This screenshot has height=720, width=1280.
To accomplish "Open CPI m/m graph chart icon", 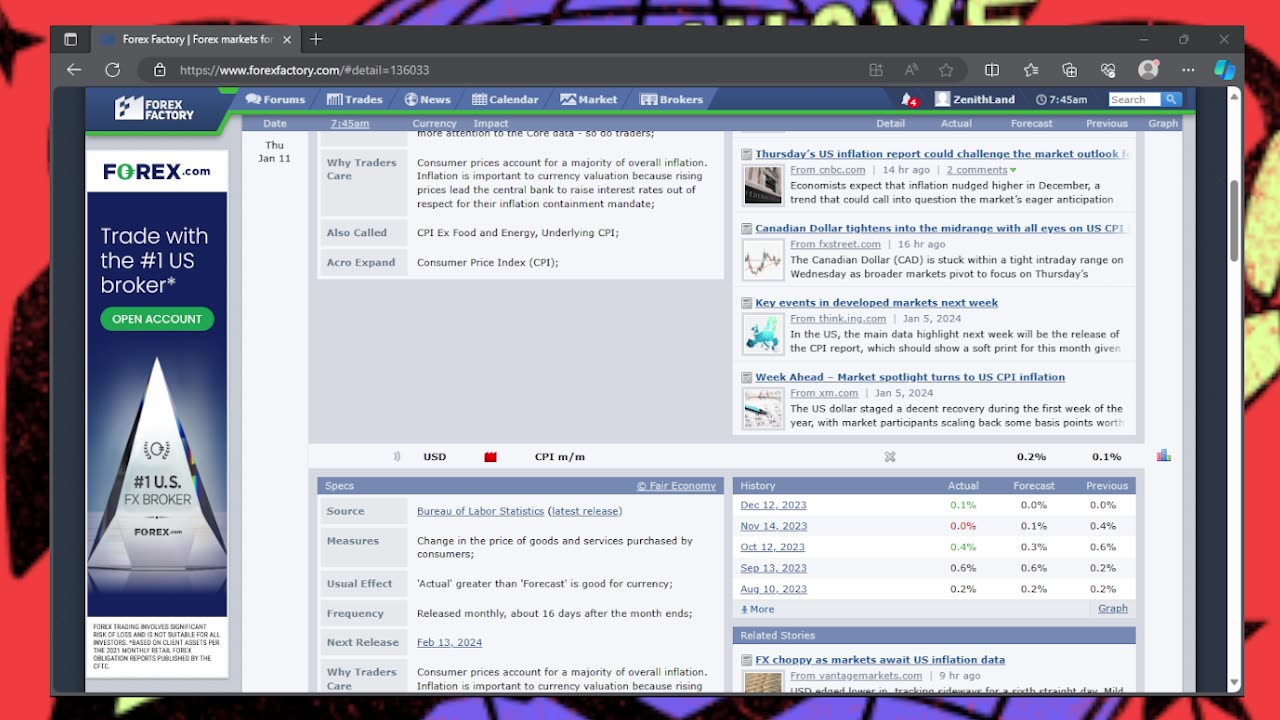I will click(1163, 456).
